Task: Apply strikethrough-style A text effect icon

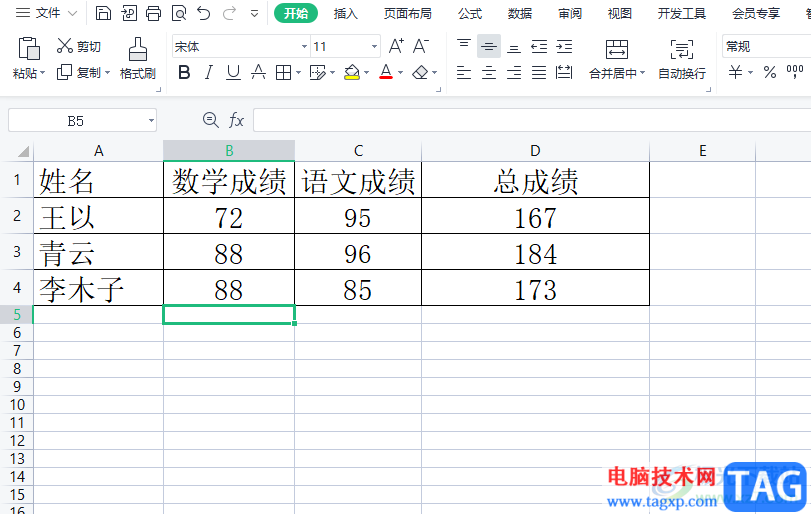Action: pyautogui.click(x=258, y=72)
